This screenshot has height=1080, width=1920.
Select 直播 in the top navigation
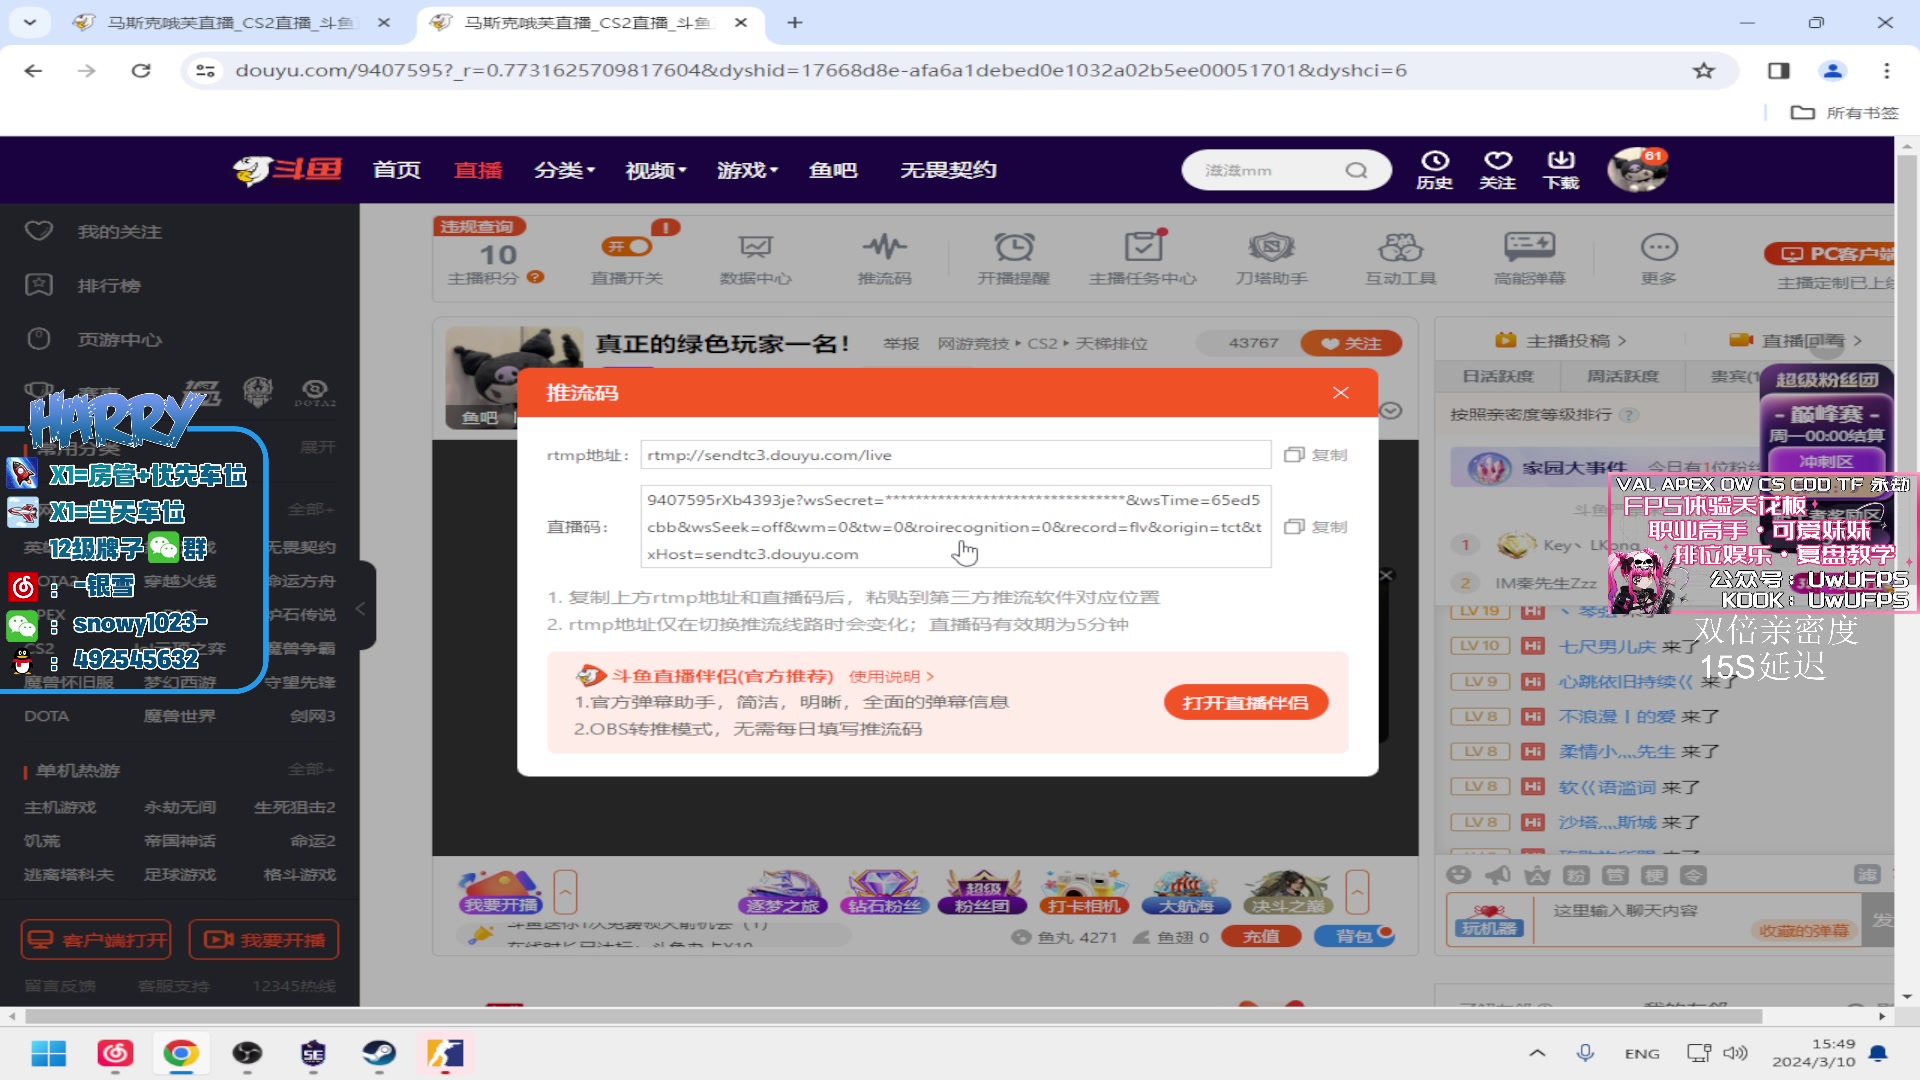(478, 170)
